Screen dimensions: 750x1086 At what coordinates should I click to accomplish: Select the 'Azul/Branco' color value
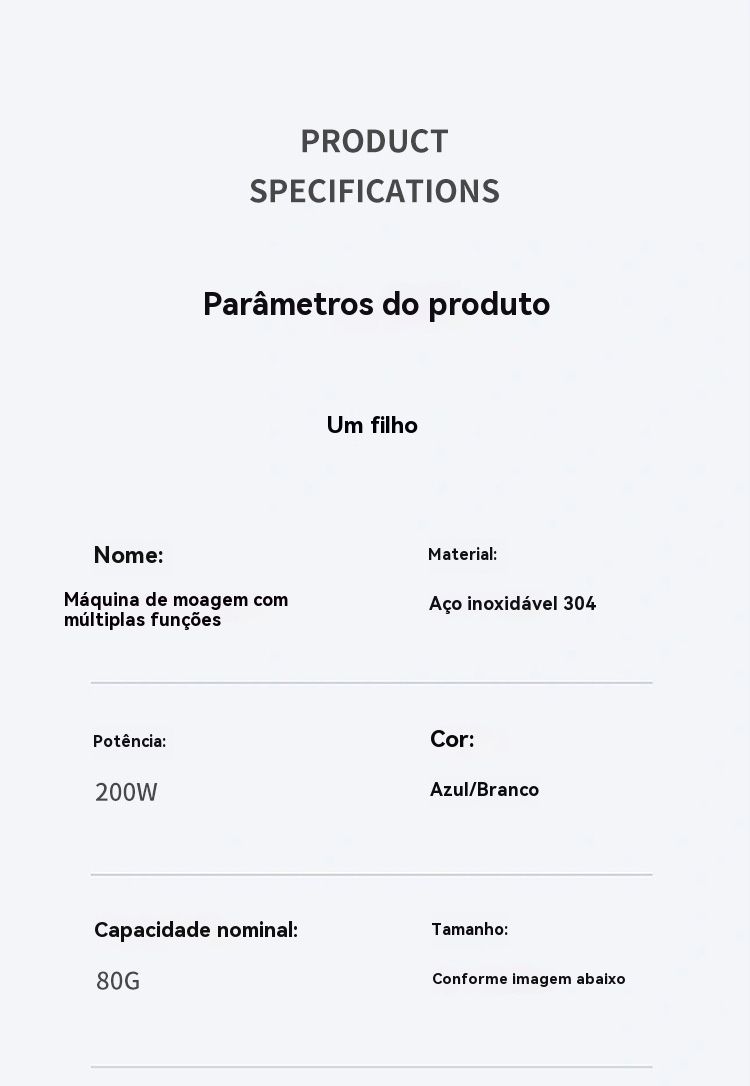point(484,790)
